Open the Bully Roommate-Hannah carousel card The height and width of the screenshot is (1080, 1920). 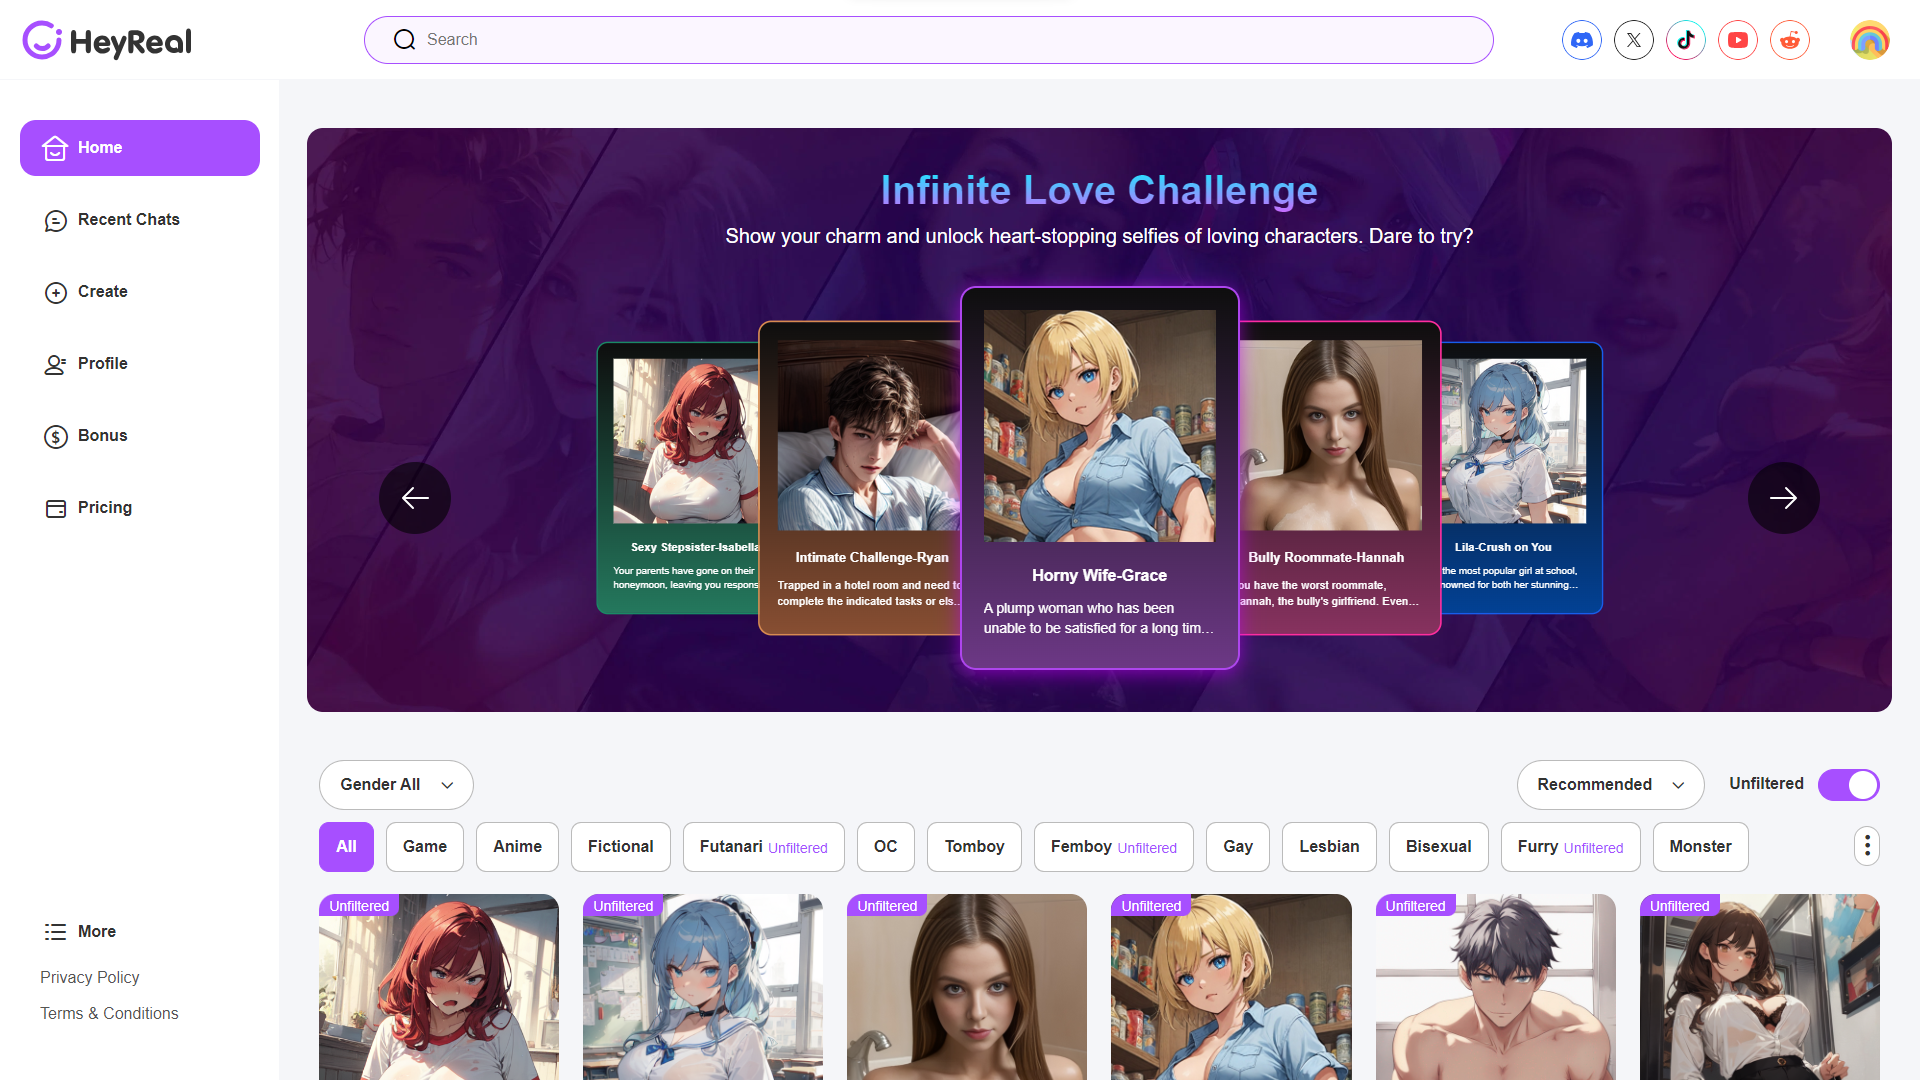pos(1340,478)
